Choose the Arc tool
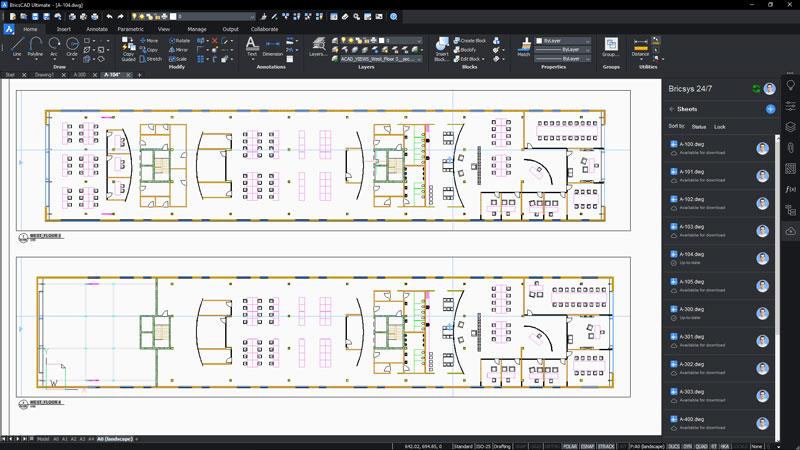800x450 pixels. [x=54, y=46]
